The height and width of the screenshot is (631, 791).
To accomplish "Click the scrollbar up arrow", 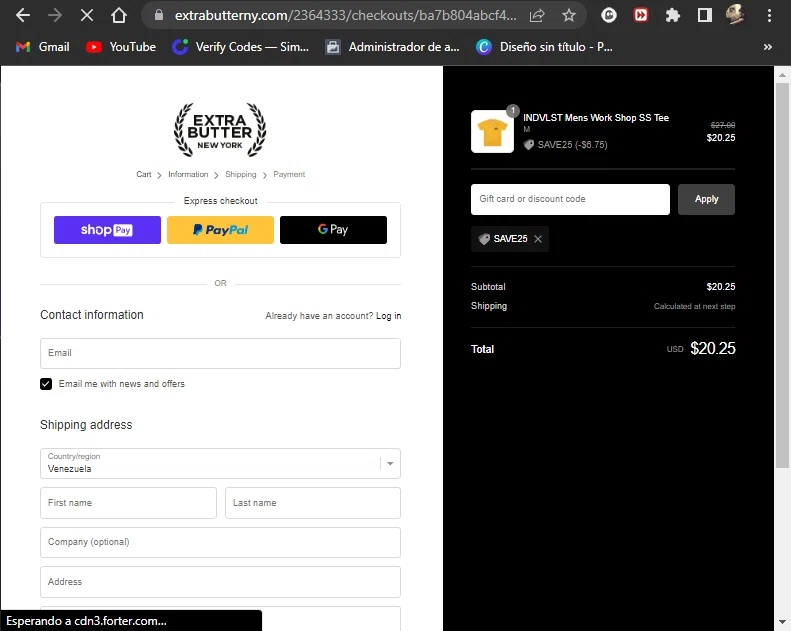I will (x=782, y=75).
